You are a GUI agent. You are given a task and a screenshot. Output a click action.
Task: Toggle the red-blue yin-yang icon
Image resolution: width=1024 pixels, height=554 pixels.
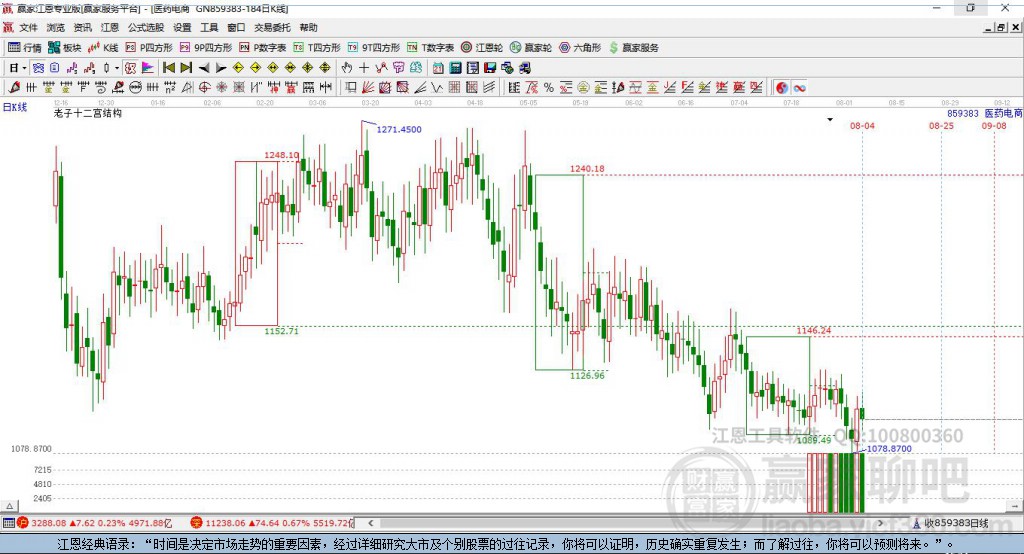coord(782,88)
